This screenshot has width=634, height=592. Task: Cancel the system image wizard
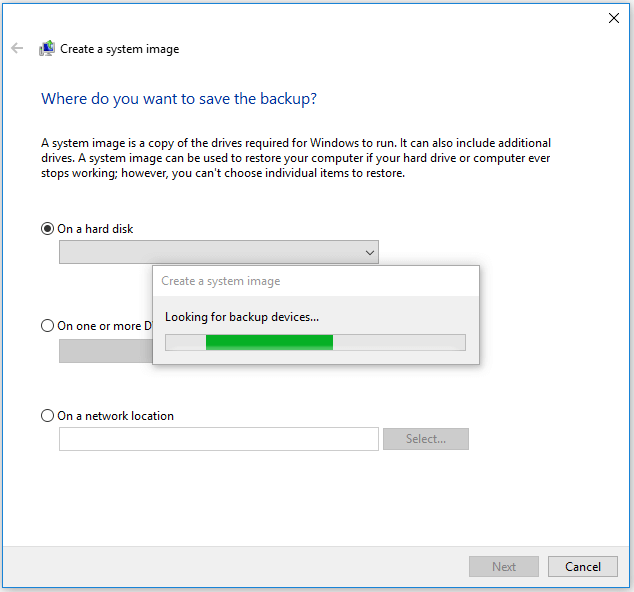582,566
